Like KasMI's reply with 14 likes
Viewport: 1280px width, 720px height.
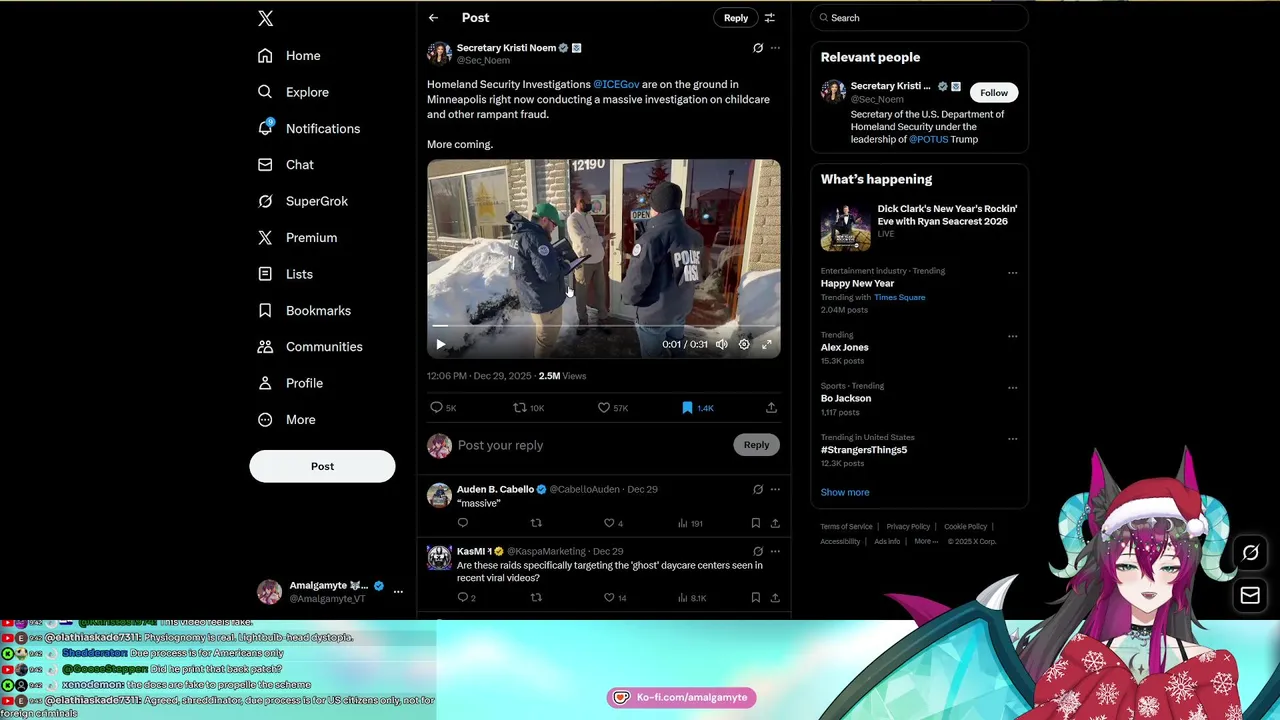615,598
